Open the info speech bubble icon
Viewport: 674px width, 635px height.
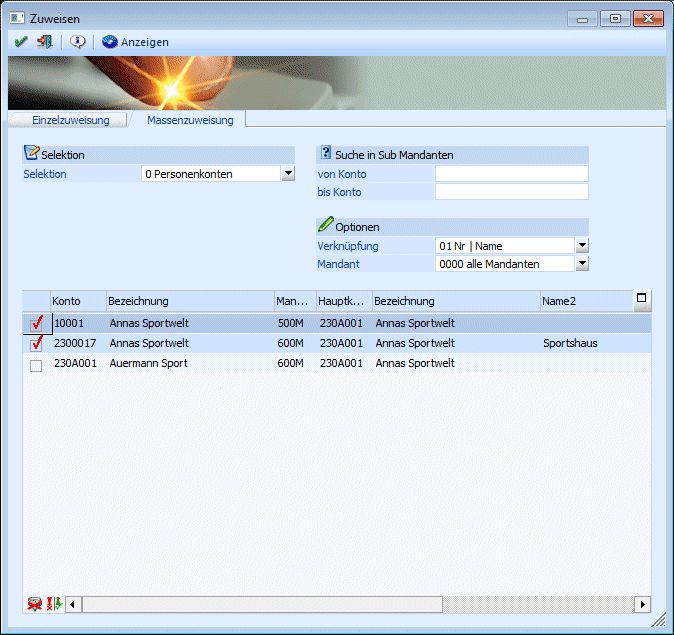(x=77, y=42)
